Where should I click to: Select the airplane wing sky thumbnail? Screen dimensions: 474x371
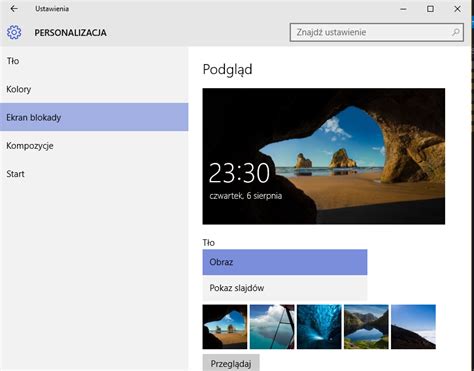(x=272, y=327)
